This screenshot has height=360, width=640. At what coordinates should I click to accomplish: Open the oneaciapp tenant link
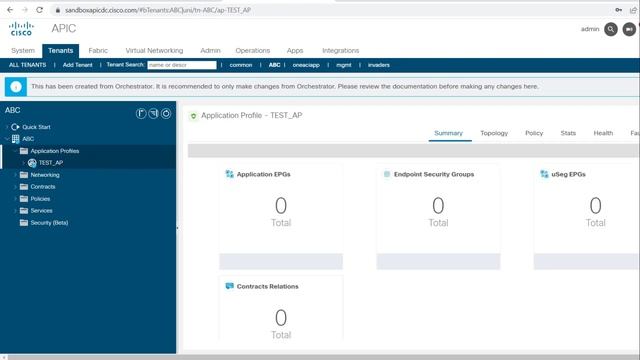tap(306, 65)
